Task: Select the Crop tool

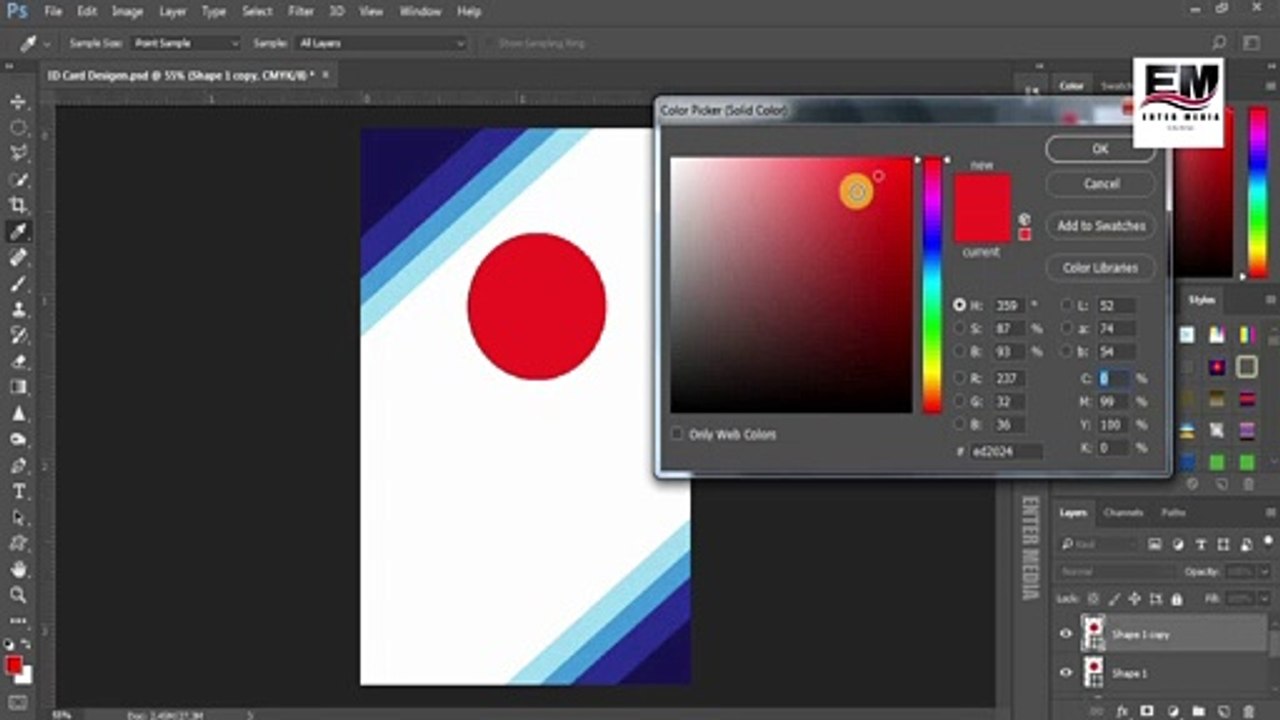Action: (18, 206)
